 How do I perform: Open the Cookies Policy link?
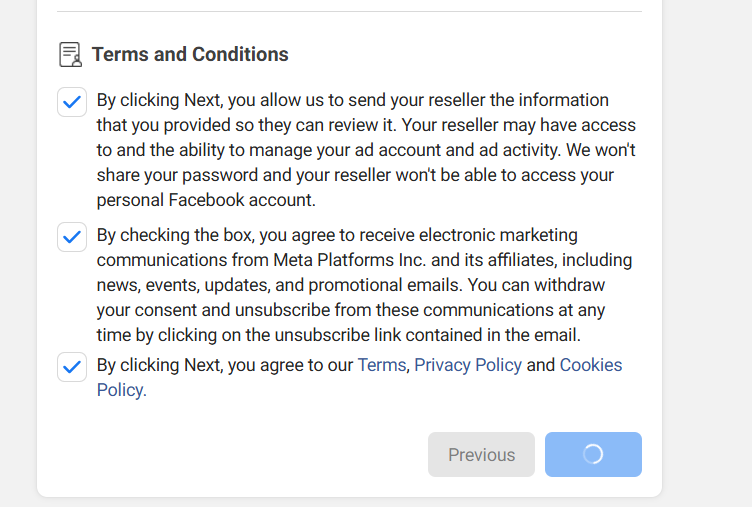pos(359,377)
